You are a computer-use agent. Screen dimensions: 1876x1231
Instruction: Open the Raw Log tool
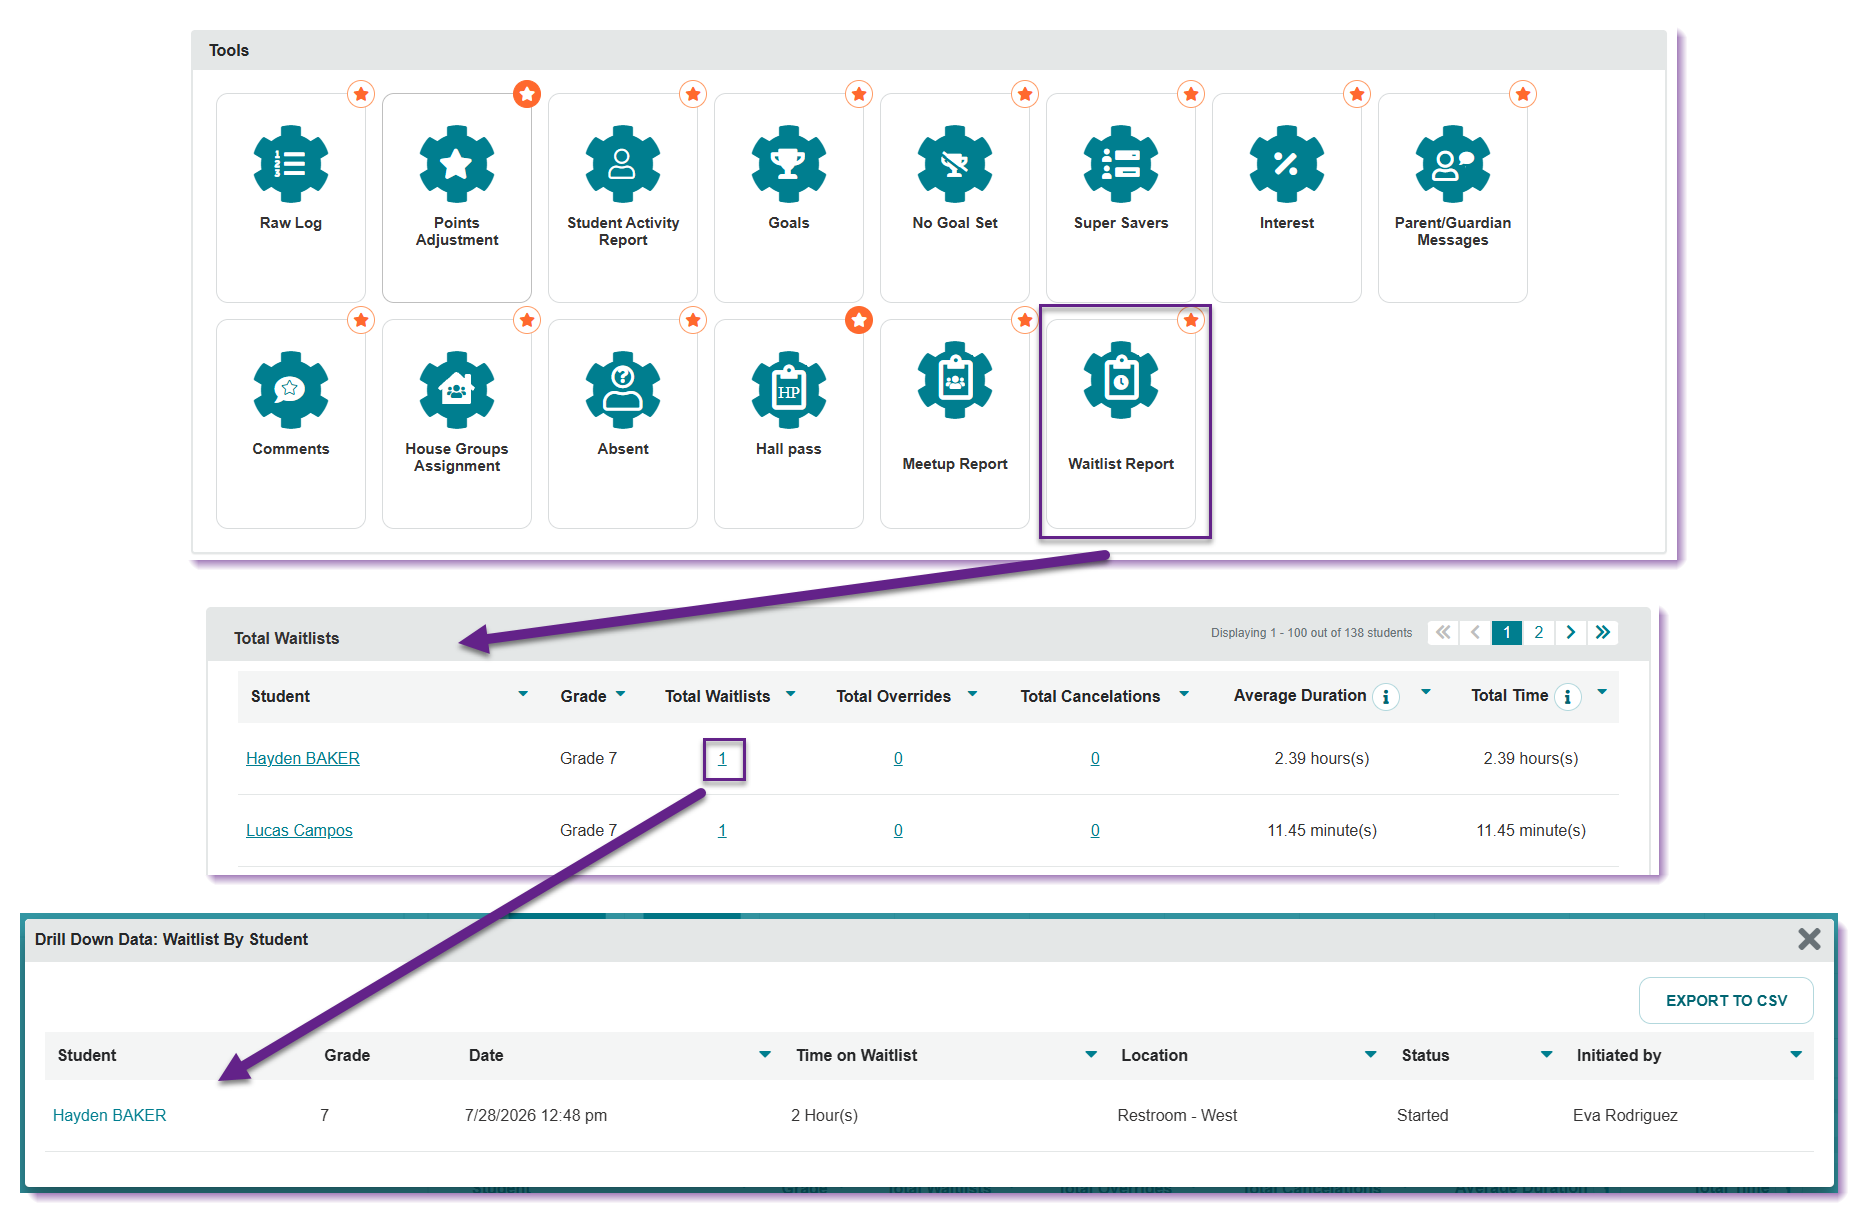(x=291, y=197)
